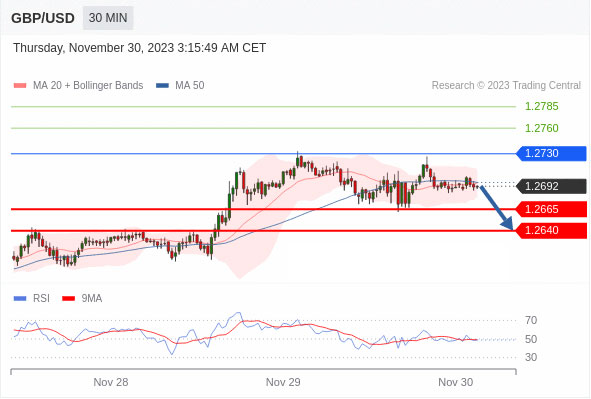Click the chart timestamp text
The width and height of the screenshot is (591, 399).
pos(139,48)
